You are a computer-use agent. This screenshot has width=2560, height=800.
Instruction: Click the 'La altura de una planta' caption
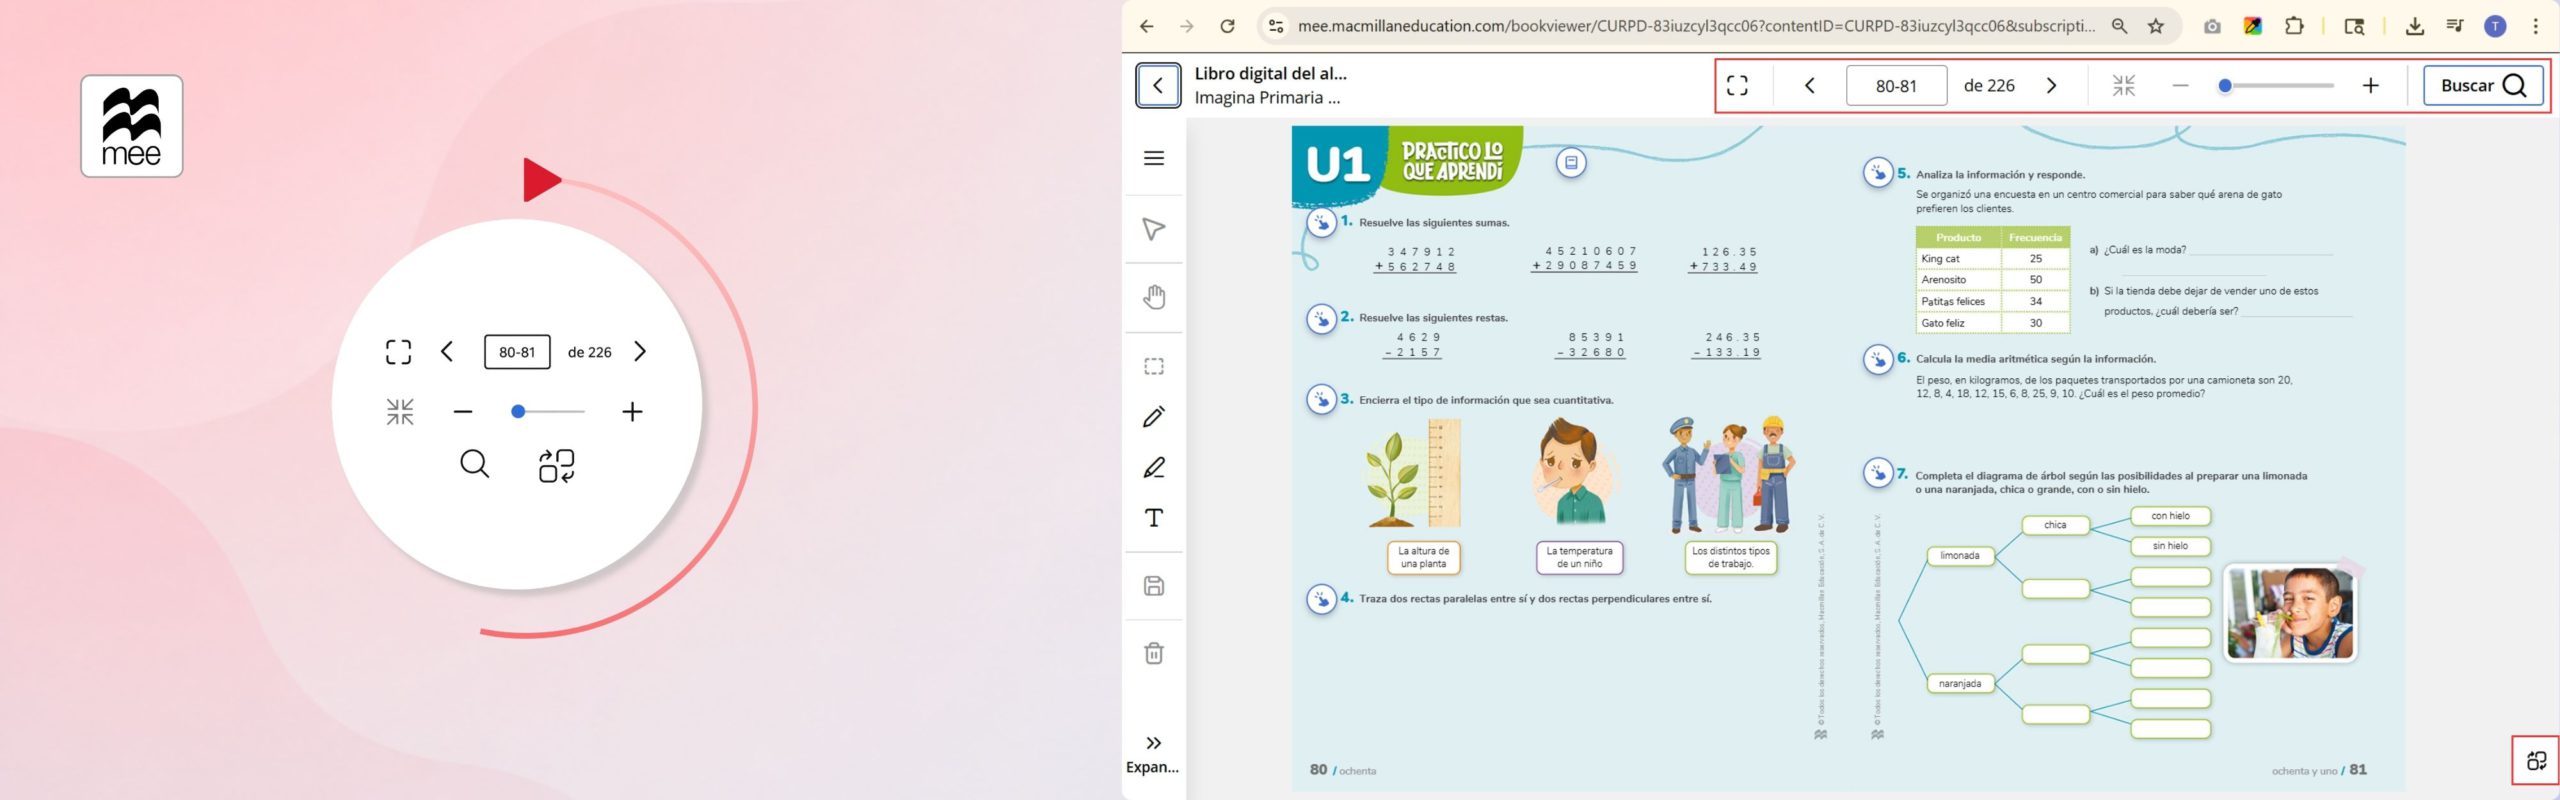pyautogui.click(x=1423, y=558)
